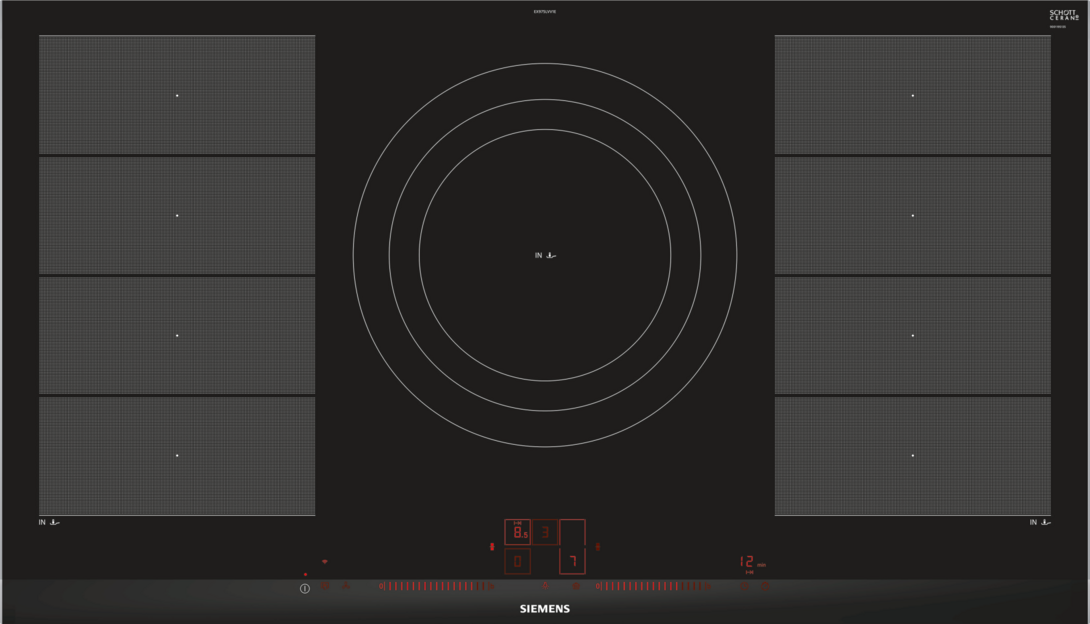Select the empty upper-right zone display
Screen dimensions: 1090x624
pyautogui.click(x=572, y=533)
